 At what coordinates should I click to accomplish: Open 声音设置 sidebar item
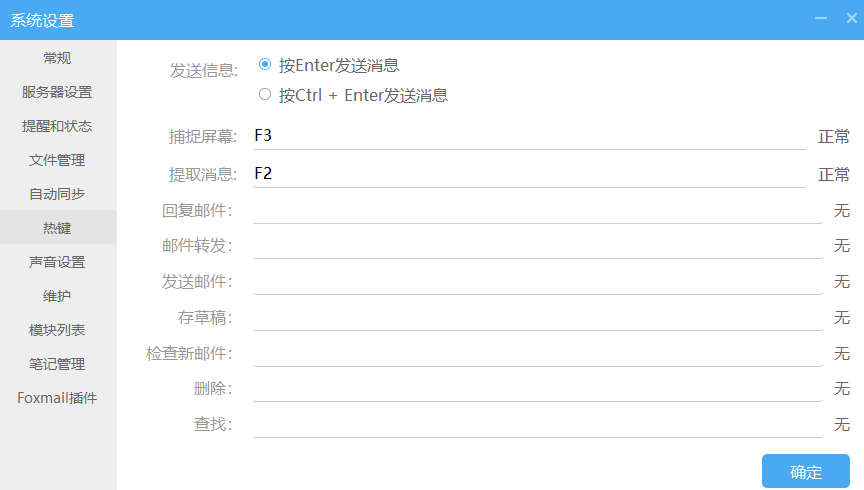57,262
